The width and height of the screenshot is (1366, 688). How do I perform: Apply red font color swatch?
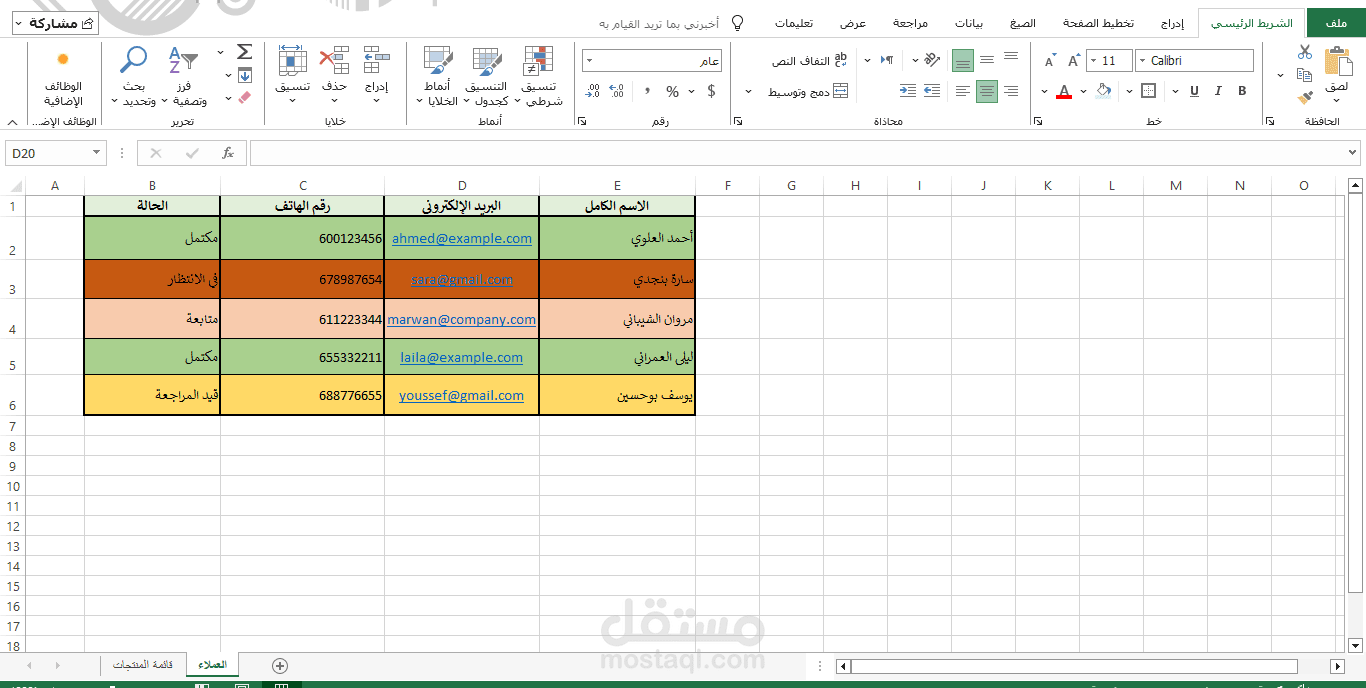tap(1064, 91)
